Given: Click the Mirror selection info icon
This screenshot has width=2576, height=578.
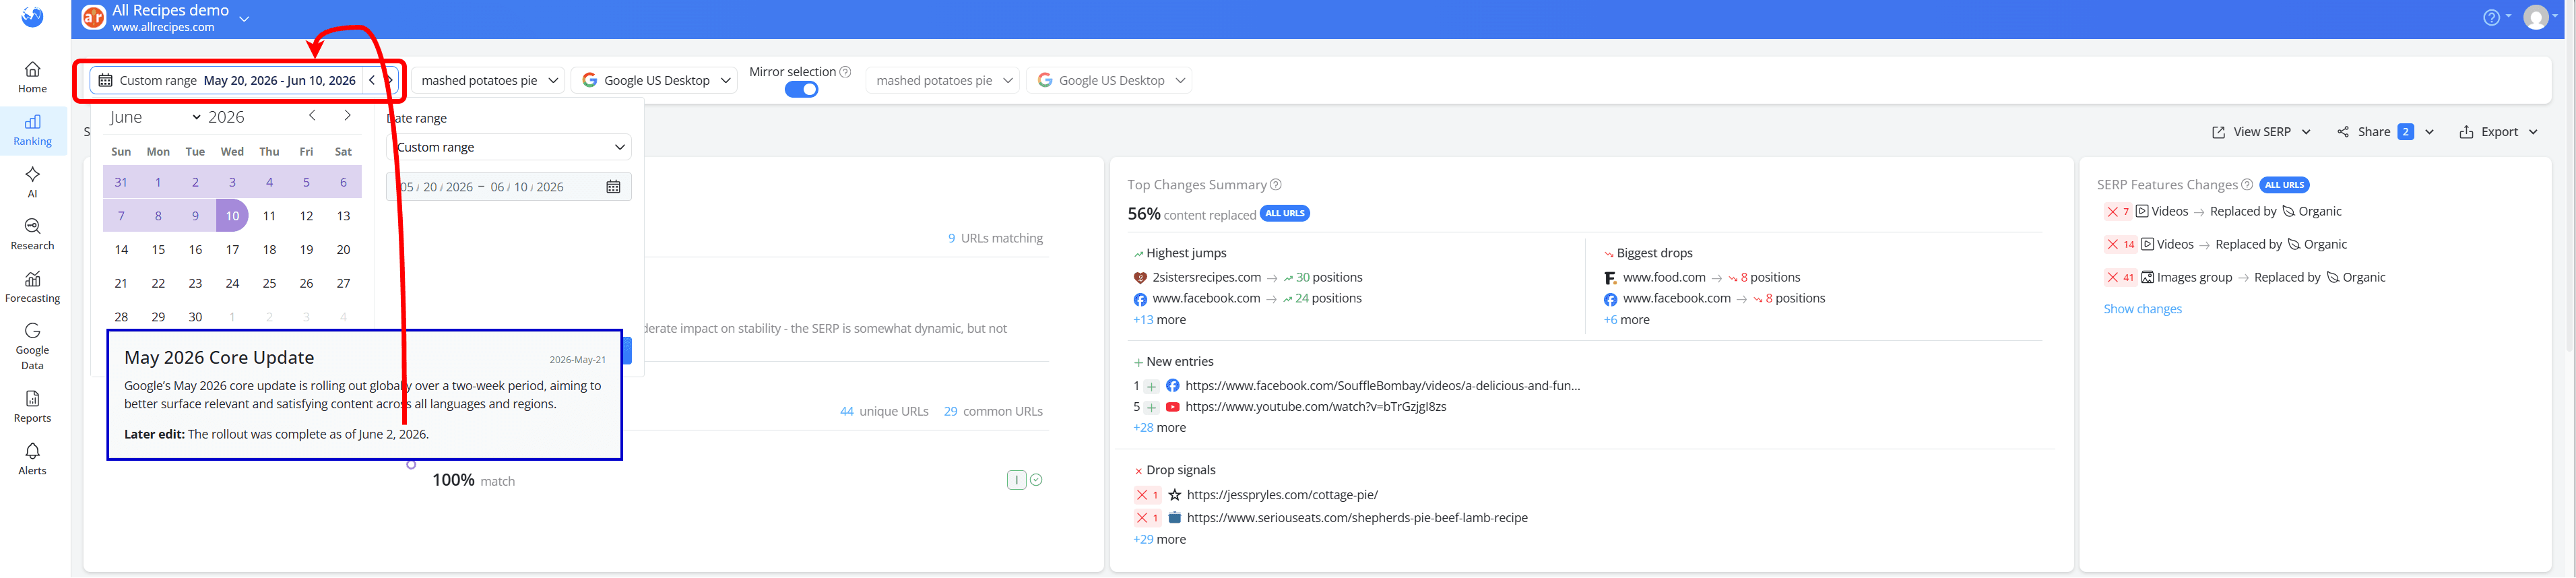Looking at the screenshot, I should 845,72.
